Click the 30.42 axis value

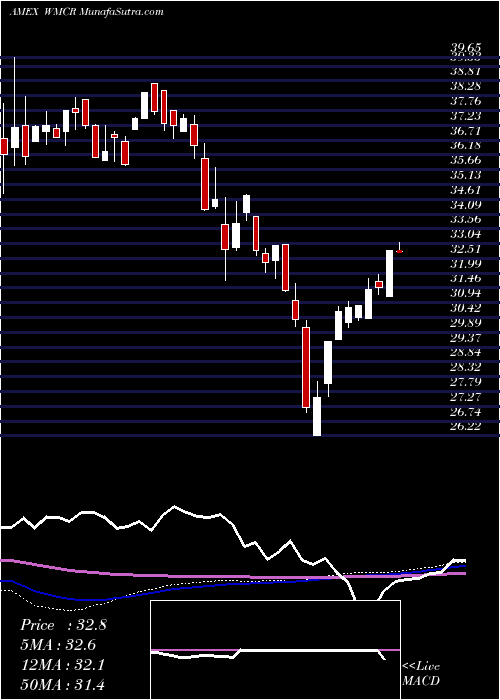coord(465,308)
